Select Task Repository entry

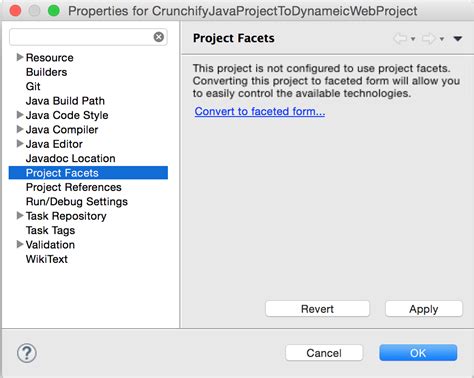pyautogui.click(x=66, y=216)
